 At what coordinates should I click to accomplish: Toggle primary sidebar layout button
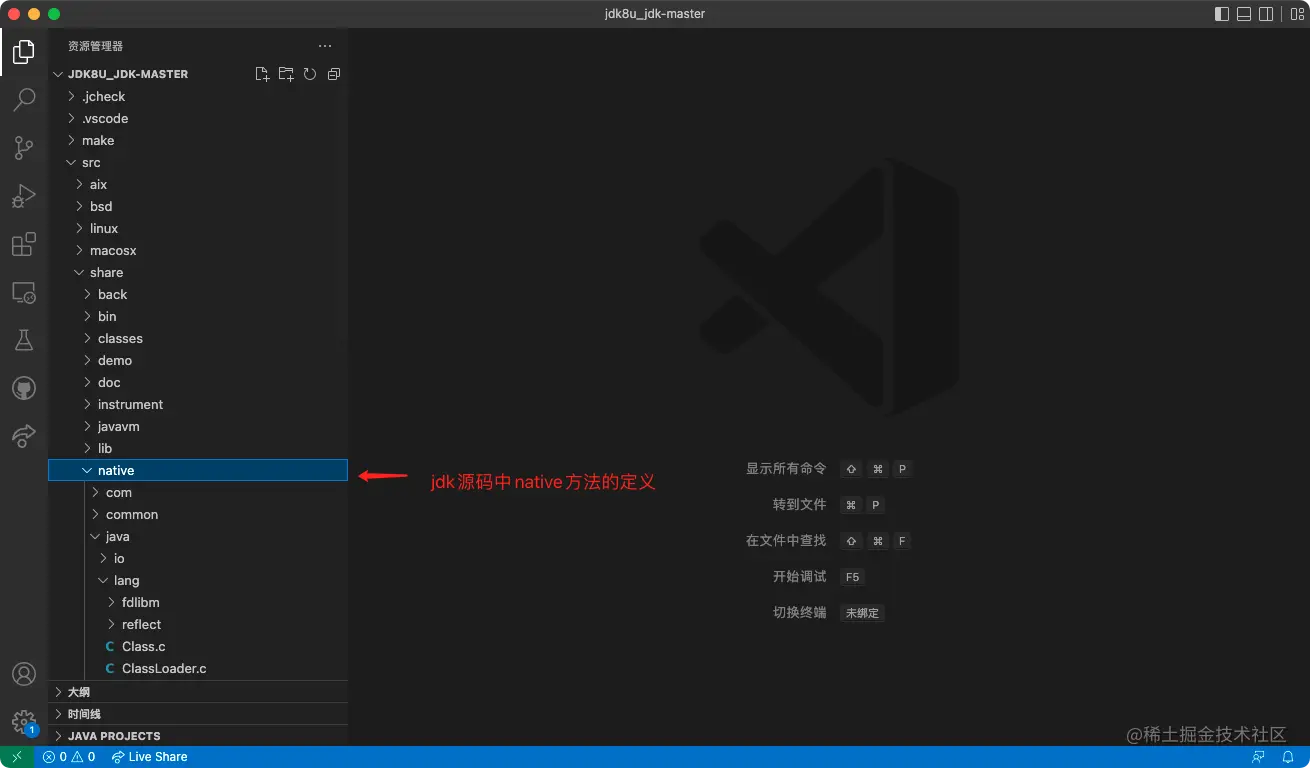1222,14
